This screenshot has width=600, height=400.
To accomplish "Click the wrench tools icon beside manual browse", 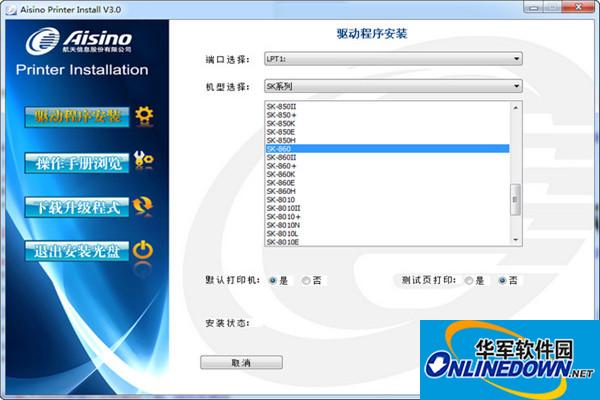I will coord(144,159).
